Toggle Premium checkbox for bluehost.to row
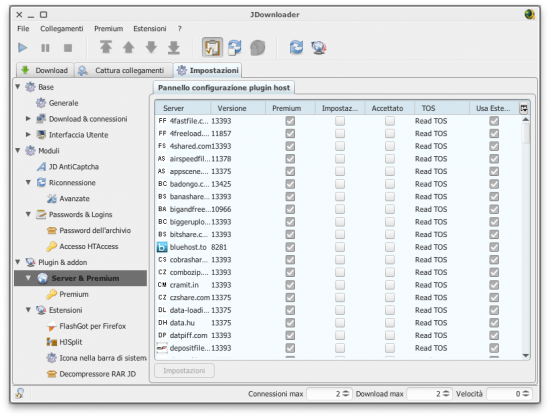The image size is (550, 417). click(x=290, y=247)
